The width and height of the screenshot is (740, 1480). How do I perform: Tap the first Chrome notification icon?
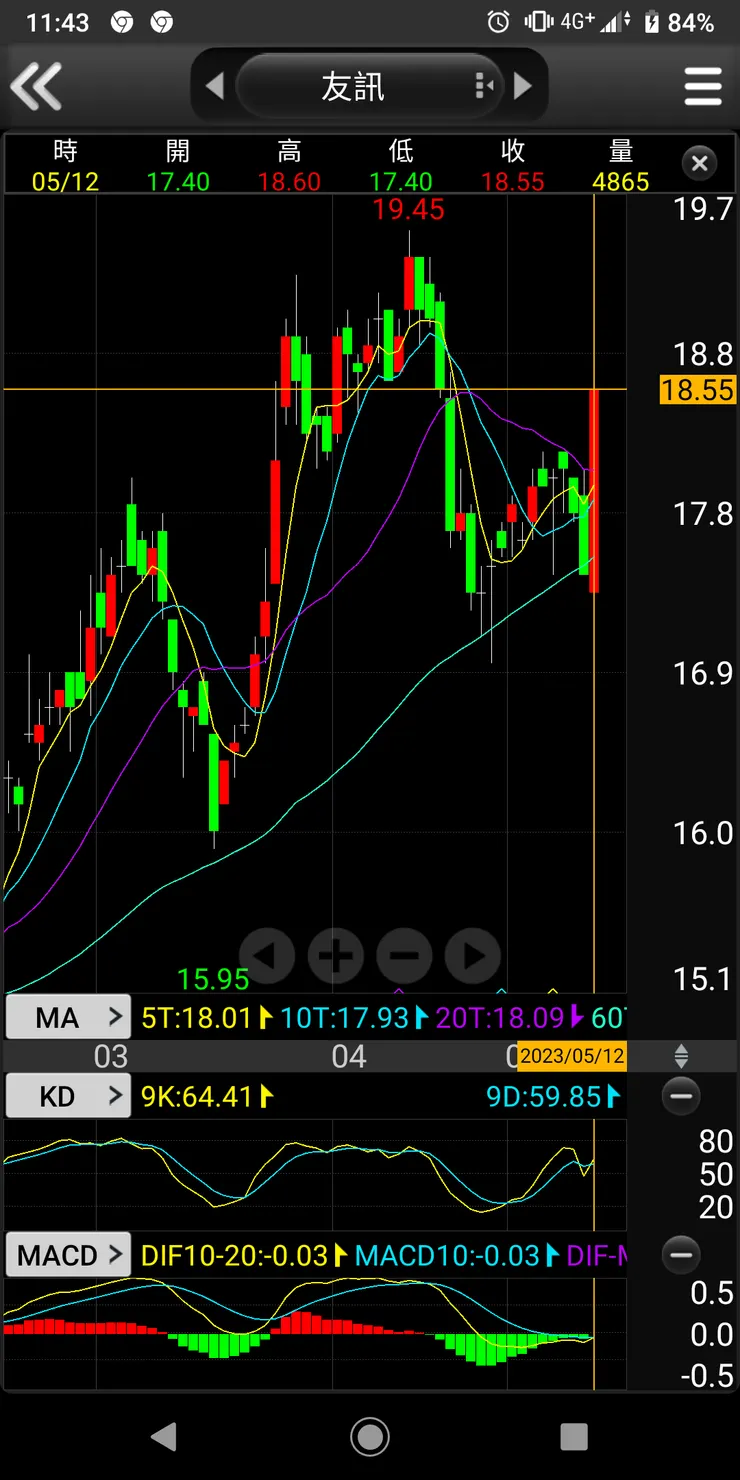click(122, 22)
